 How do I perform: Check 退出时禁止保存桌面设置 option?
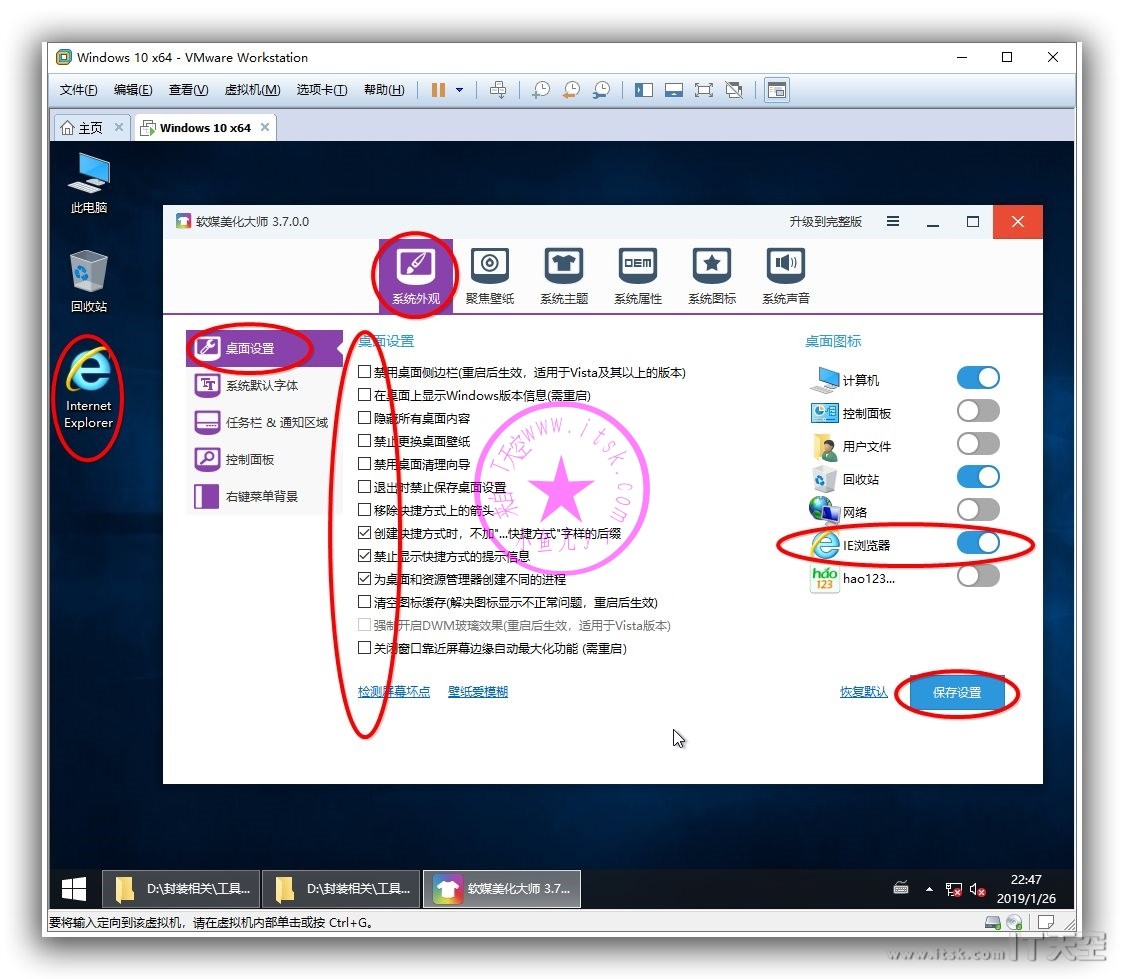pyautogui.click(x=364, y=487)
